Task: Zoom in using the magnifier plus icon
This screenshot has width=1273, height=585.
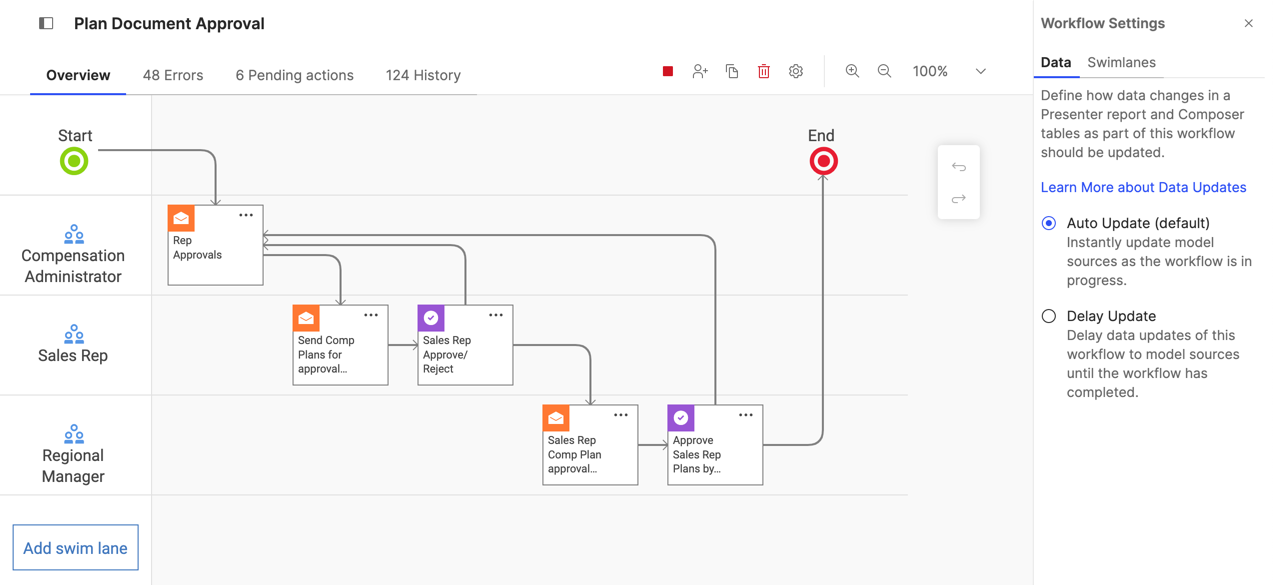Action: tap(852, 71)
